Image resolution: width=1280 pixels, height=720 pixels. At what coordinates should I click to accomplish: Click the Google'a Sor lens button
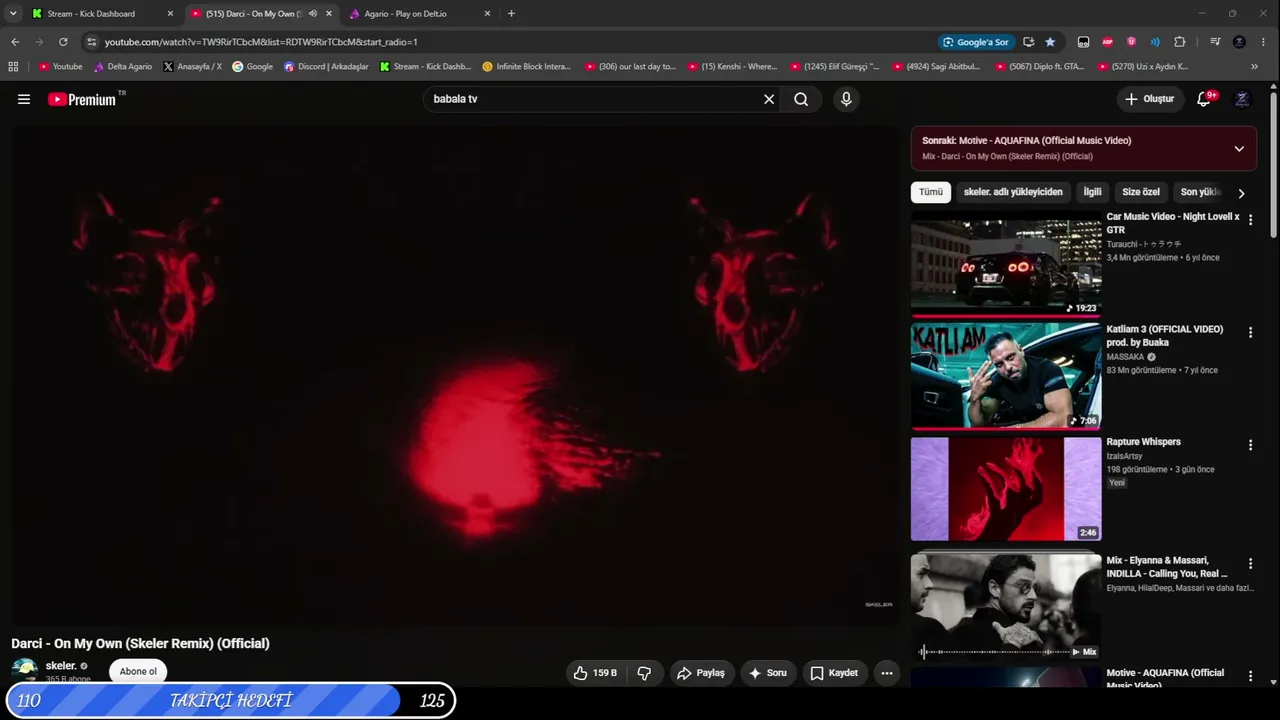[x=976, y=42]
